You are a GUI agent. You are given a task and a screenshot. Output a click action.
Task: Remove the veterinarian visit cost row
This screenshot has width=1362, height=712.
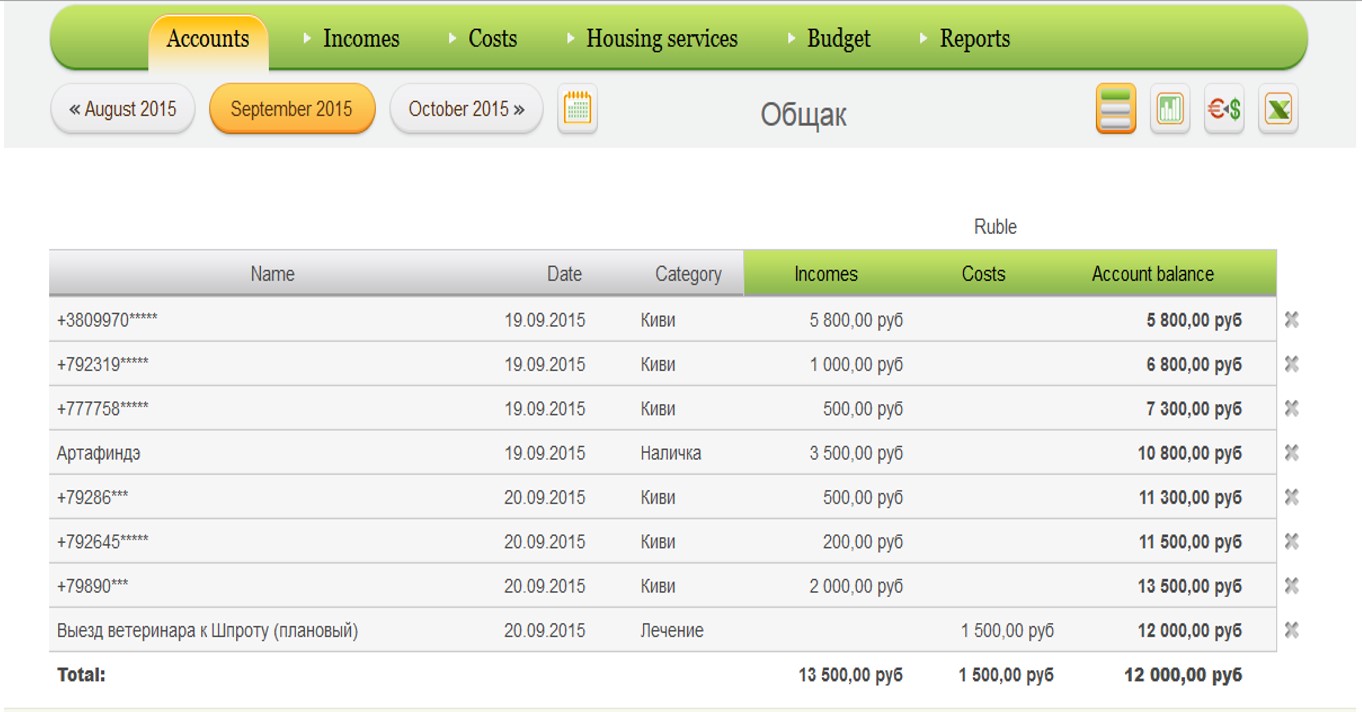click(x=1291, y=630)
